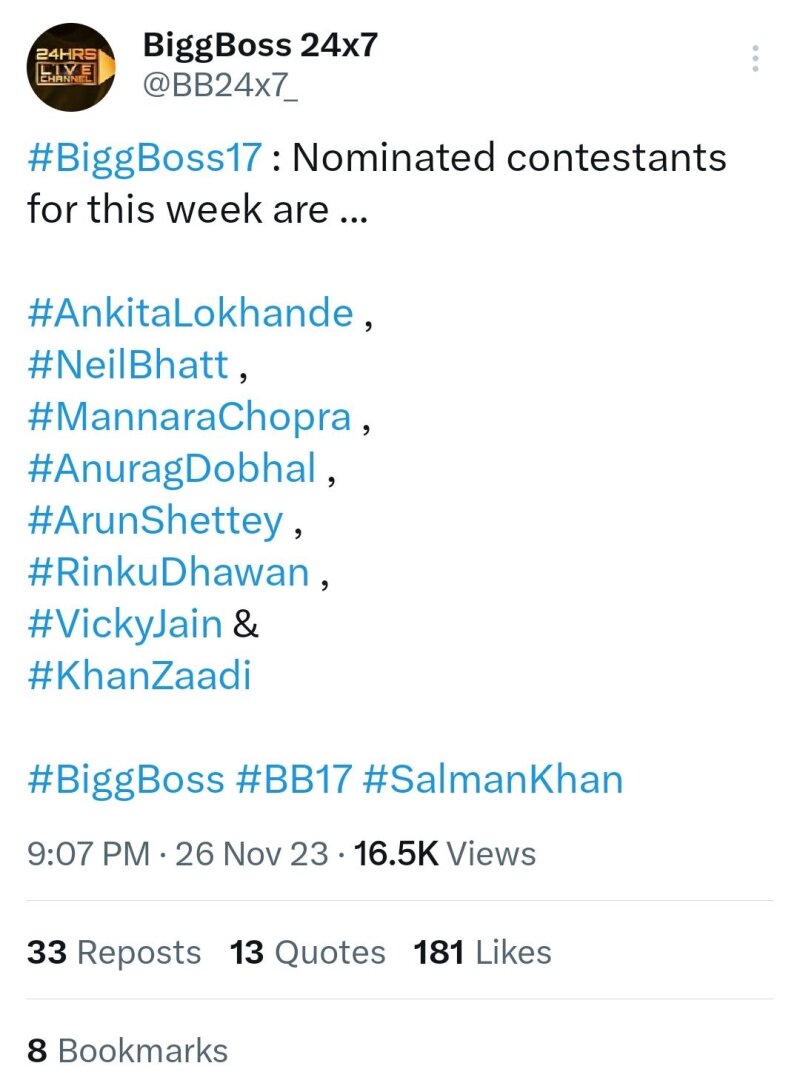The height and width of the screenshot is (1080, 800).
Task: Tap the BiggBoss 24x7 profile avatar
Action: point(67,69)
